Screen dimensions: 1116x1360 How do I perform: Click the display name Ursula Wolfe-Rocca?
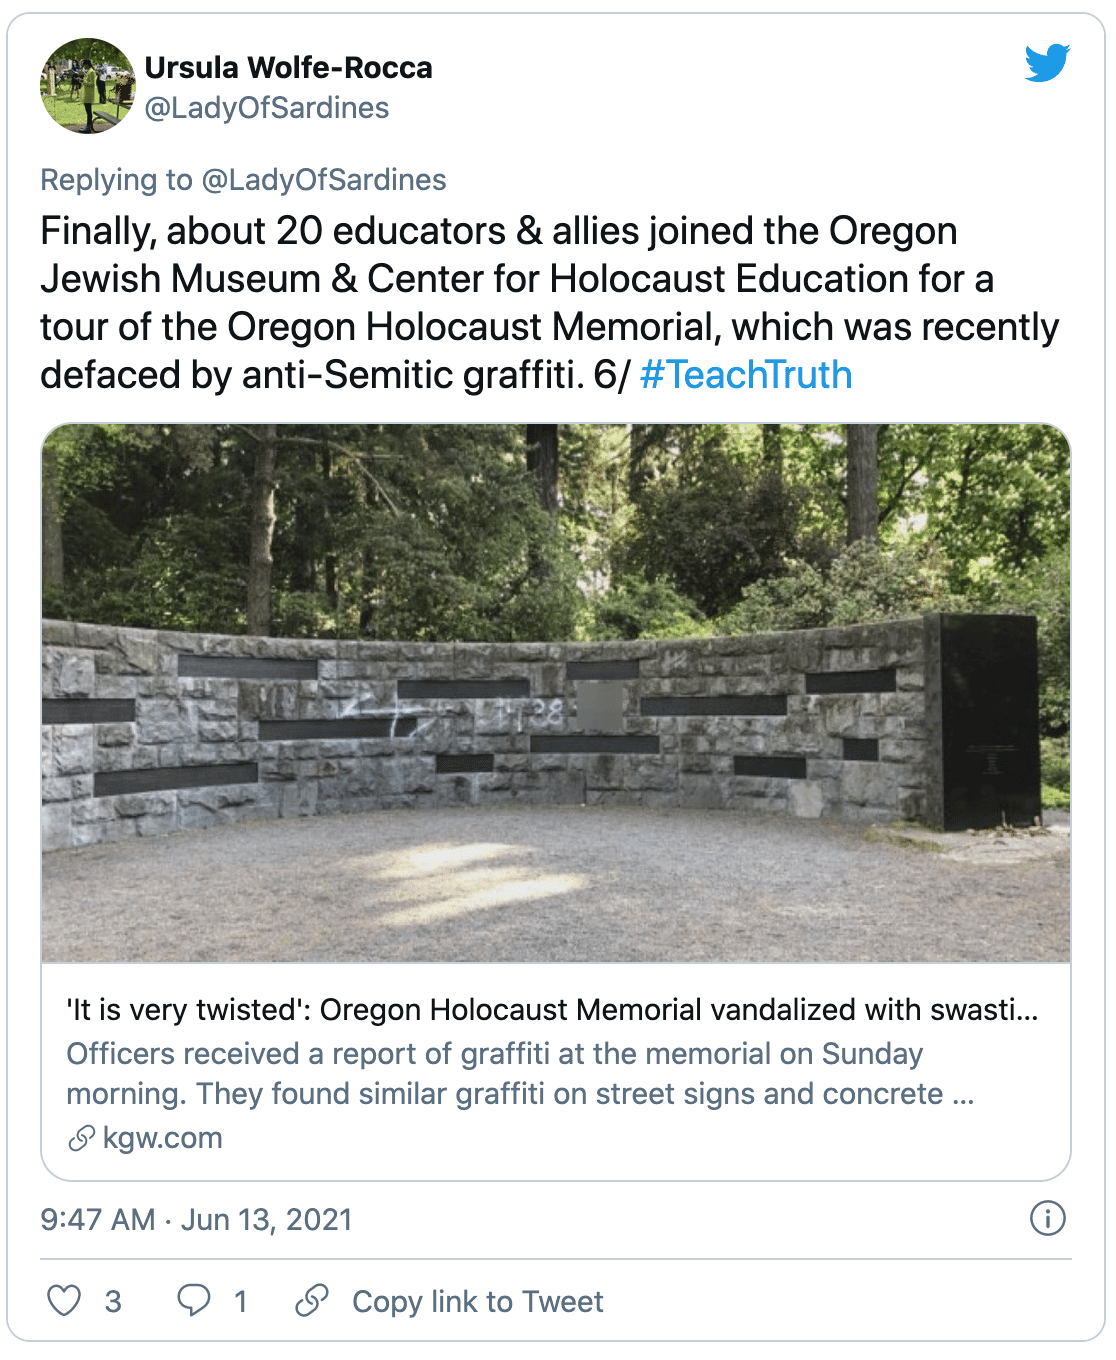[x=288, y=68]
